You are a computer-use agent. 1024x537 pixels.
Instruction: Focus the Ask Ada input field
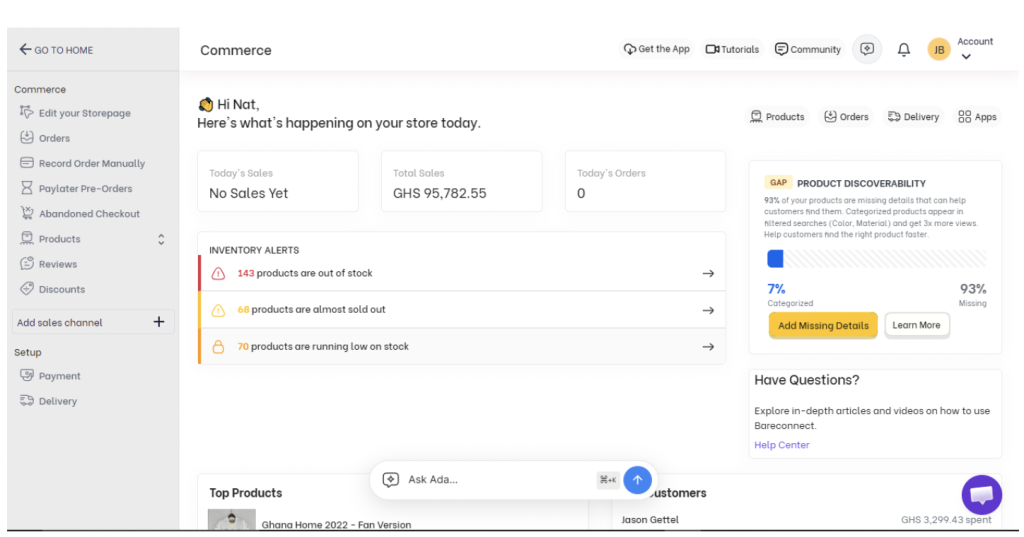click(x=498, y=480)
